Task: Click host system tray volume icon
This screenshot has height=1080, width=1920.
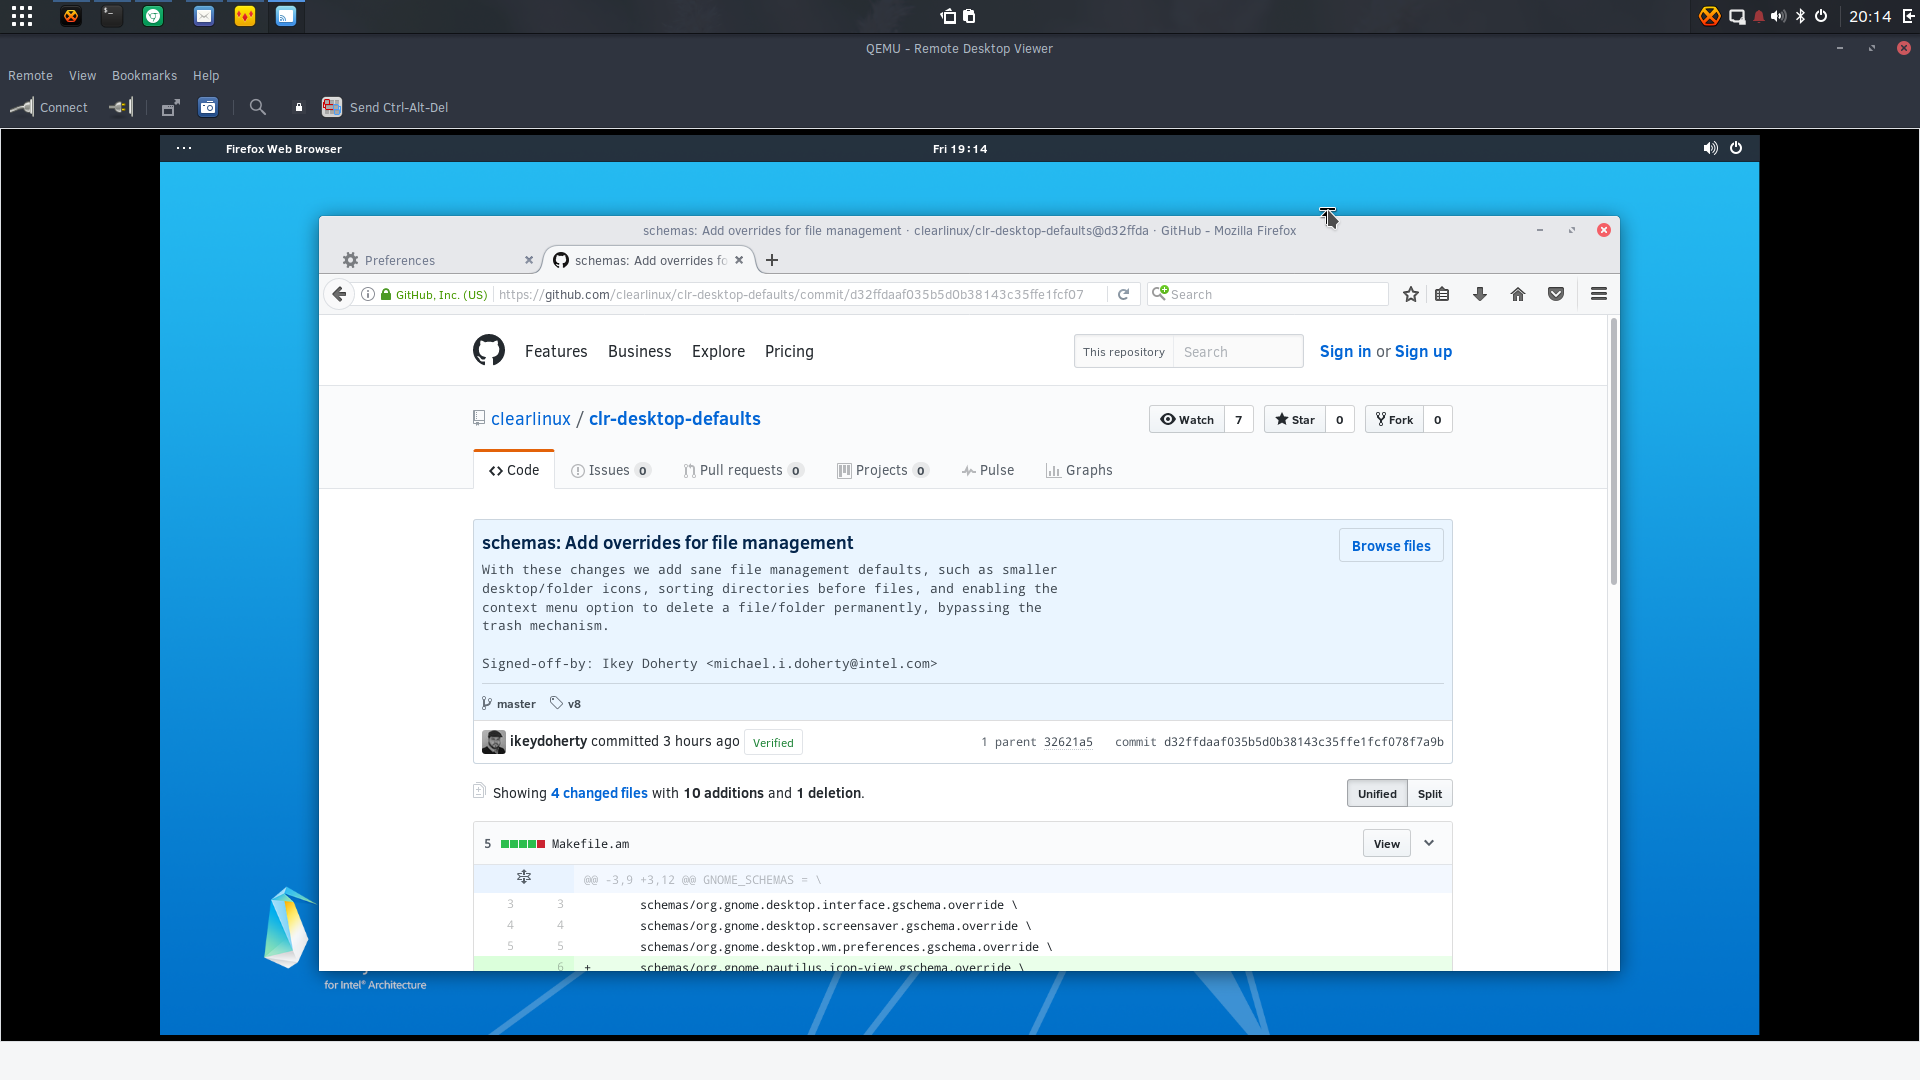Action: coord(1778,16)
